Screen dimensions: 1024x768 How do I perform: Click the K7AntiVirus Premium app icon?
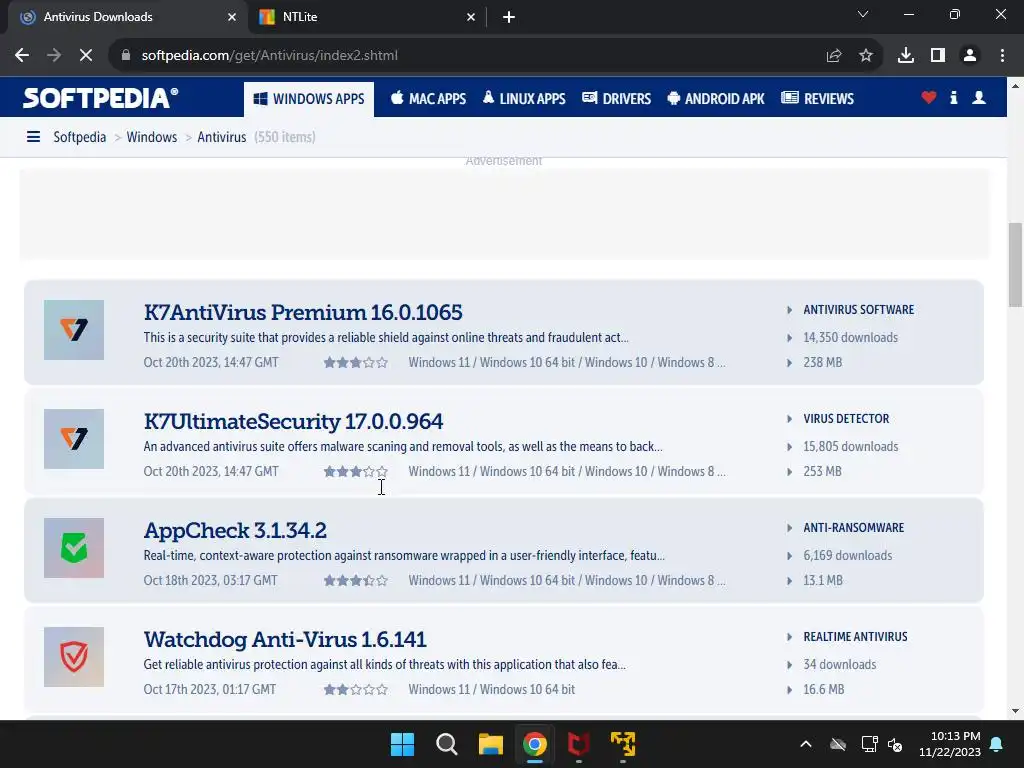pos(74,330)
